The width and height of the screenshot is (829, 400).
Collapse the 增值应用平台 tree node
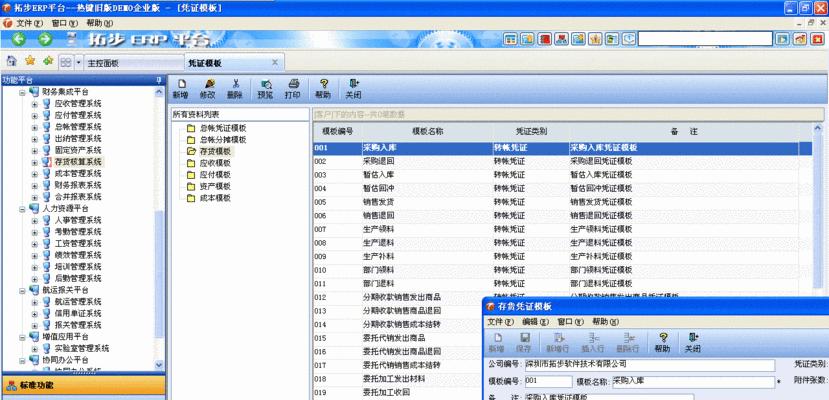pos(23,337)
